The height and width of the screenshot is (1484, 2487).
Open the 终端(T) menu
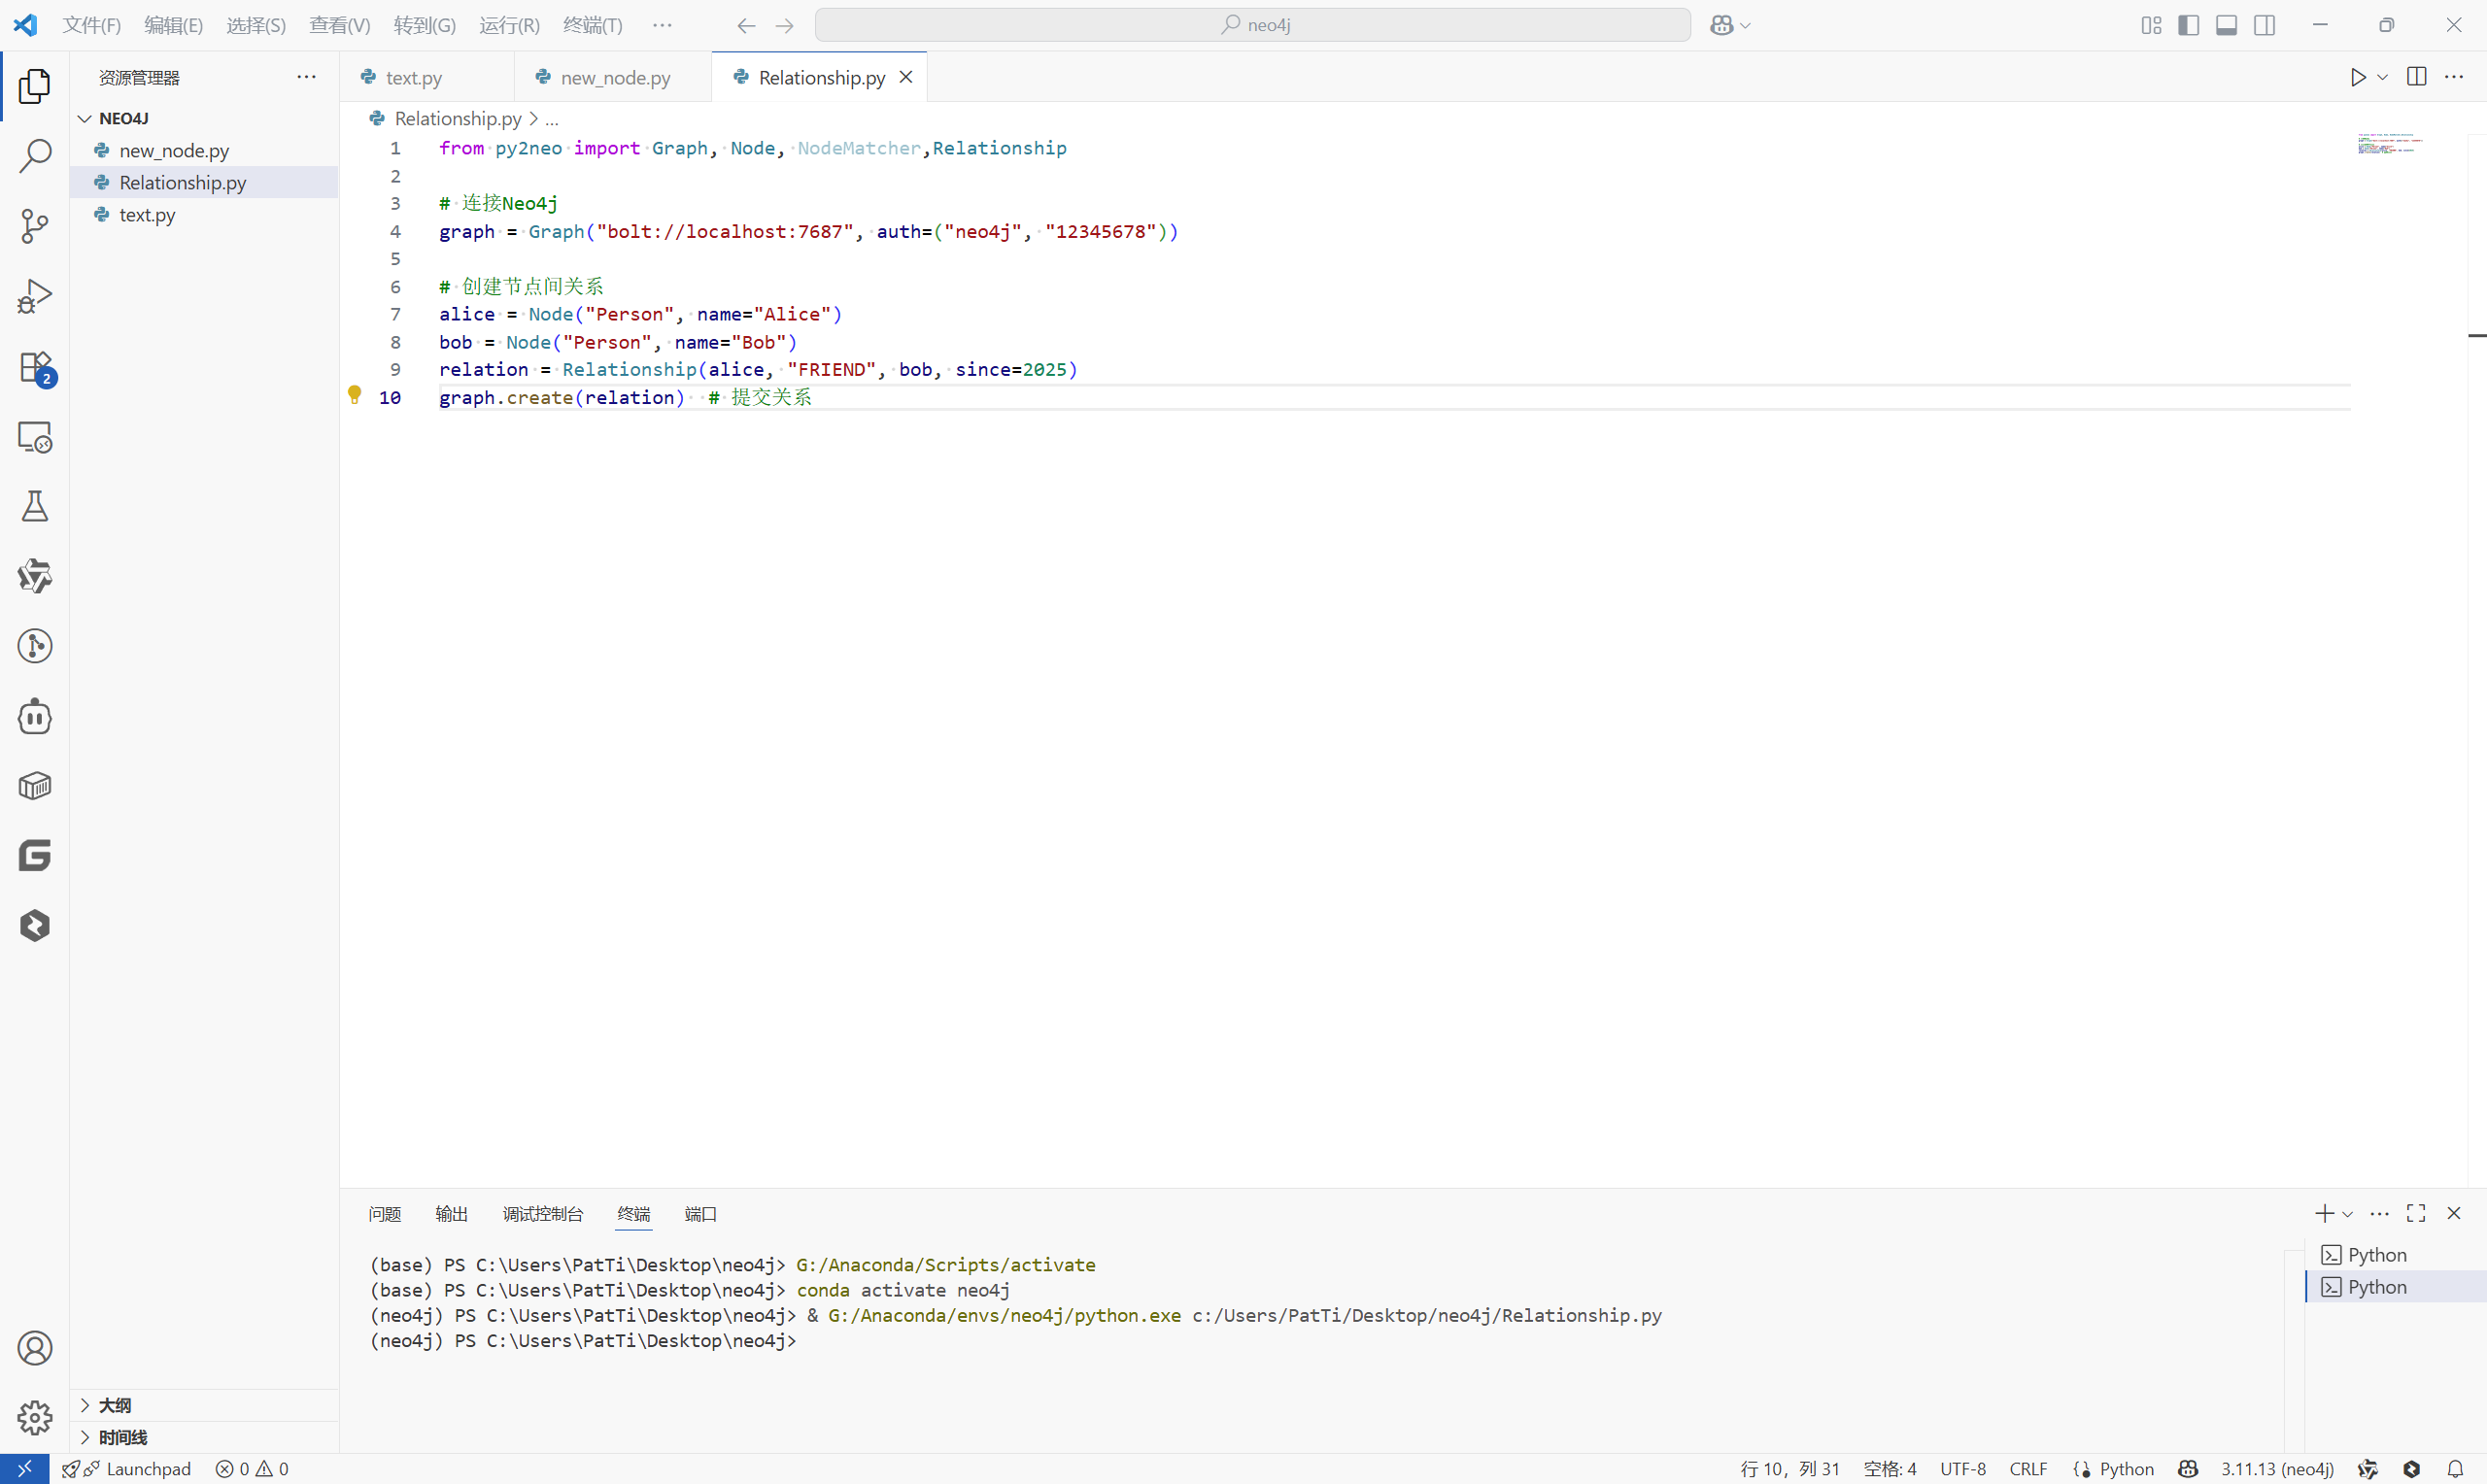click(592, 25)
